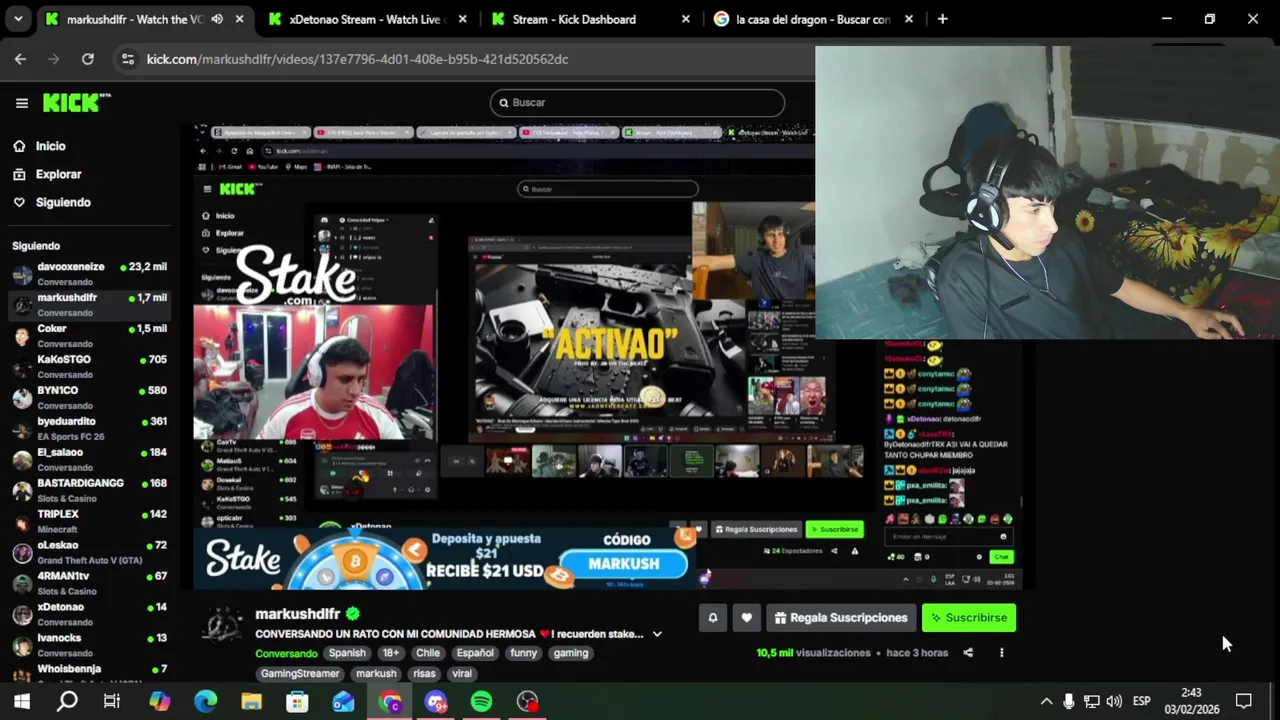Viewport: 1280px width, 720px height.
Task: Open Coker channel in following list
Action: coord(89,336)
